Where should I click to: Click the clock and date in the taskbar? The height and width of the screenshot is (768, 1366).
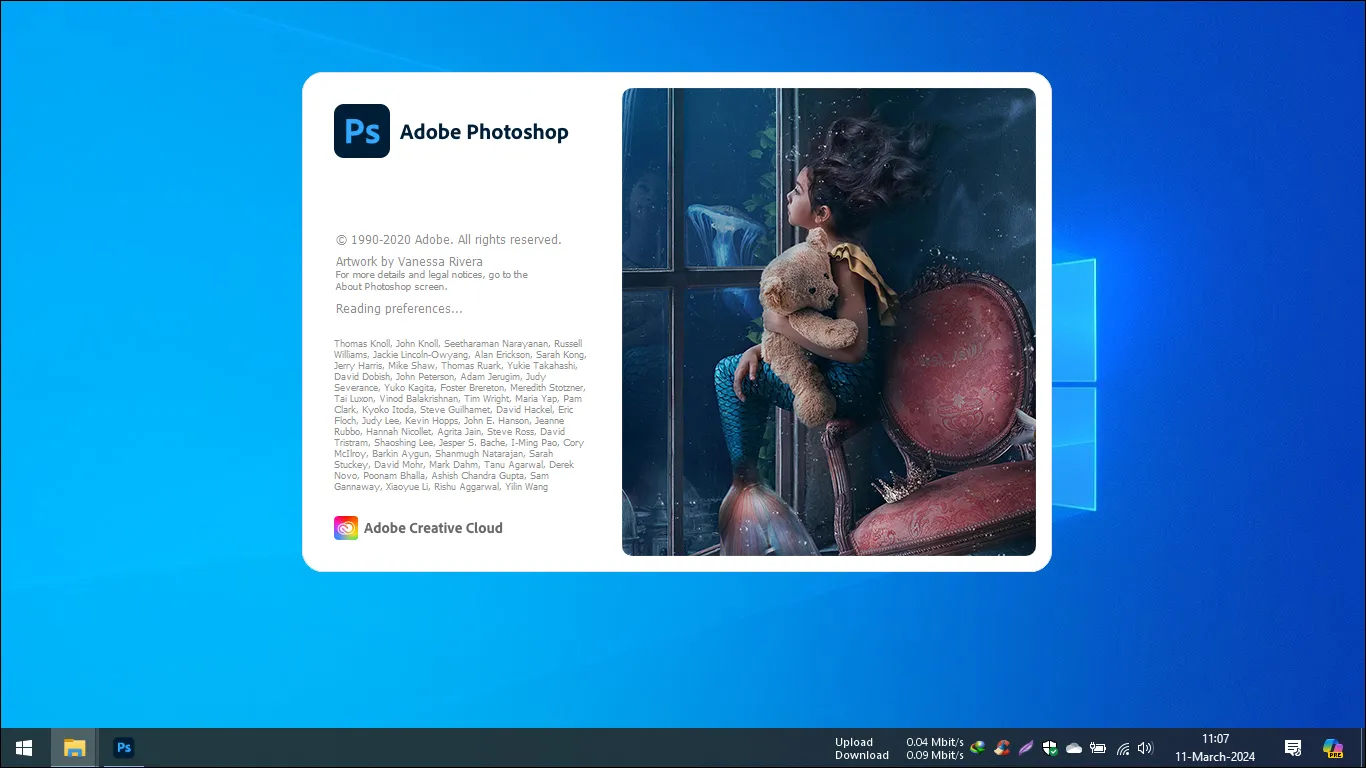tap(1214, 747)
